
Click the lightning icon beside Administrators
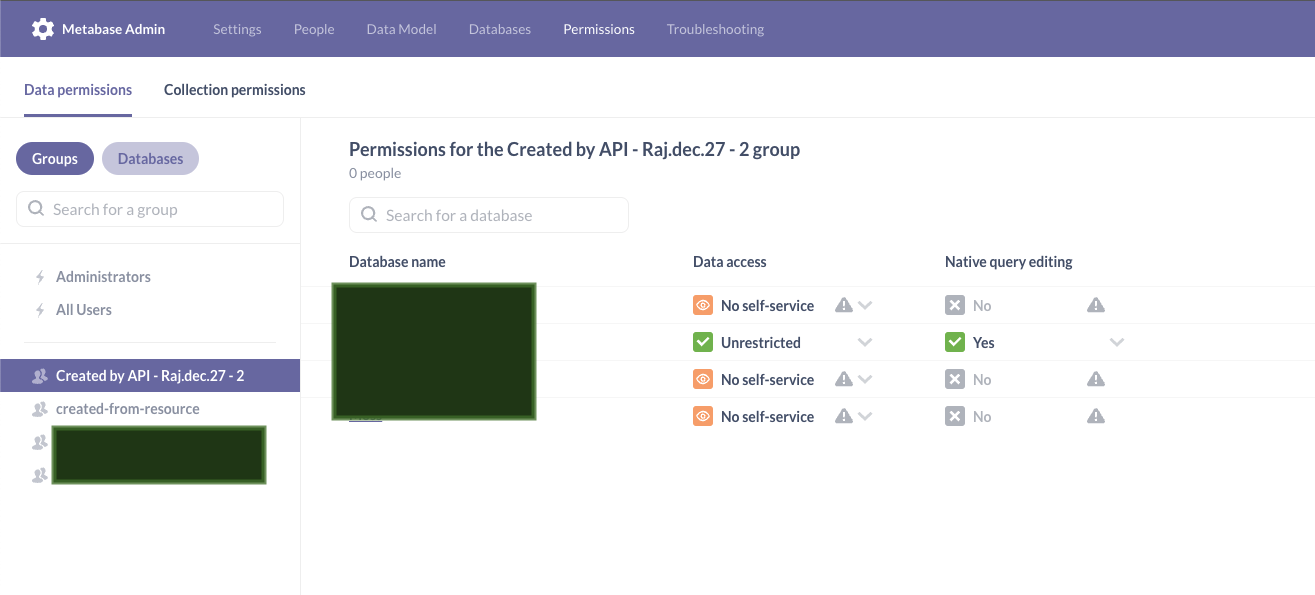(38, 276)
